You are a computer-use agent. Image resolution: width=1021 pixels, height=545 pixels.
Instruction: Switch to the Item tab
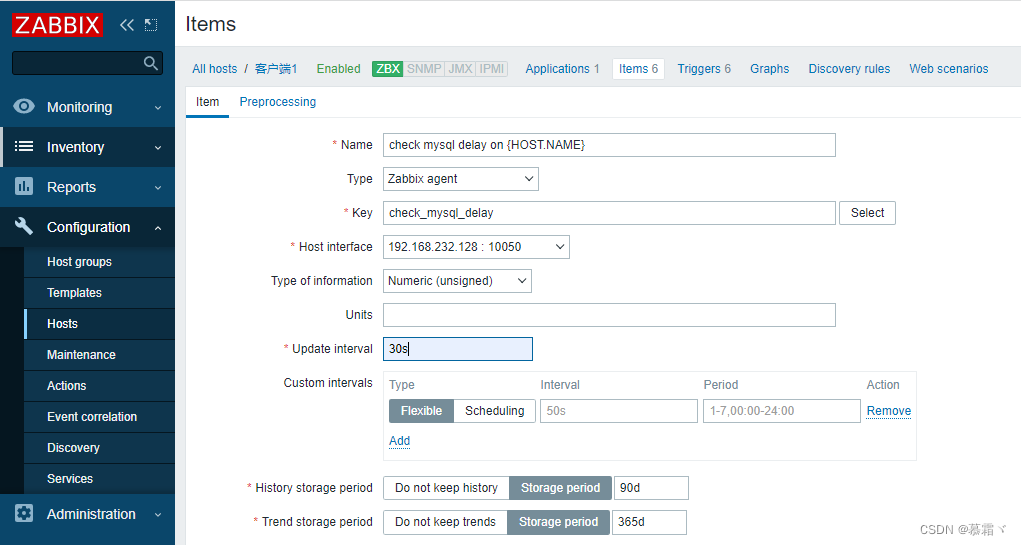click(207, 102)
